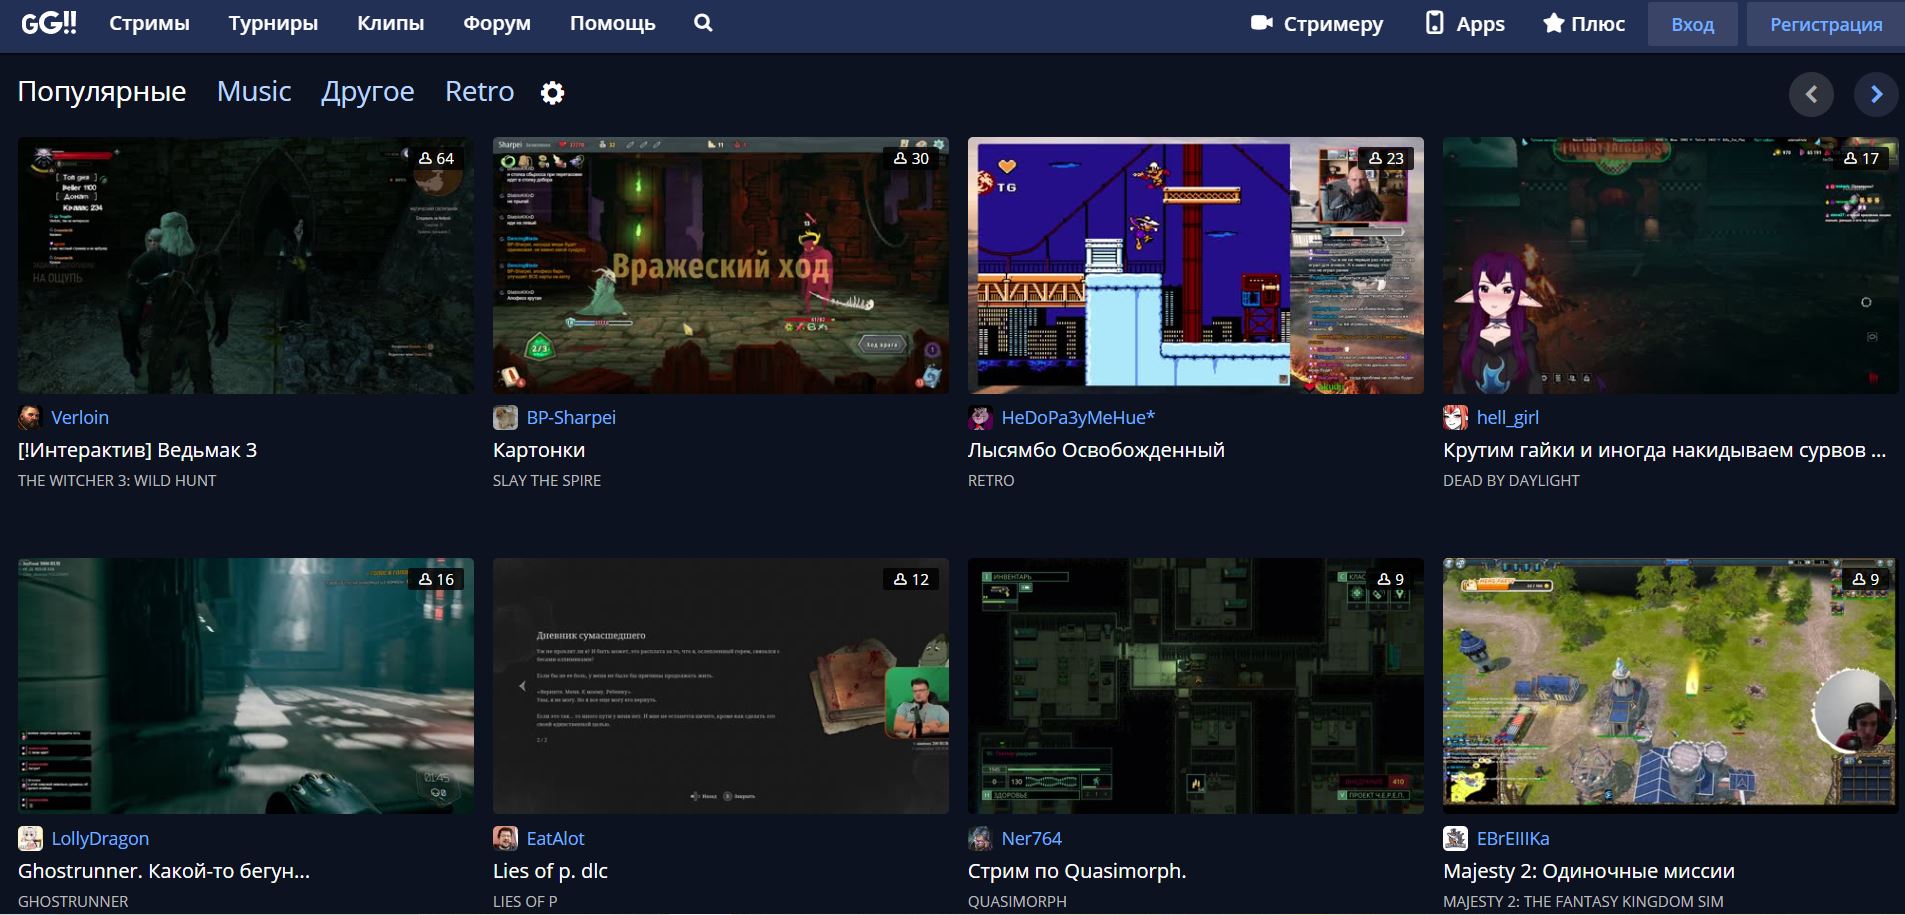Image resolution: width=1905 pixels, height=915 pixels.
Task: Click the GG!! site logo
Action: click(49, 23)
